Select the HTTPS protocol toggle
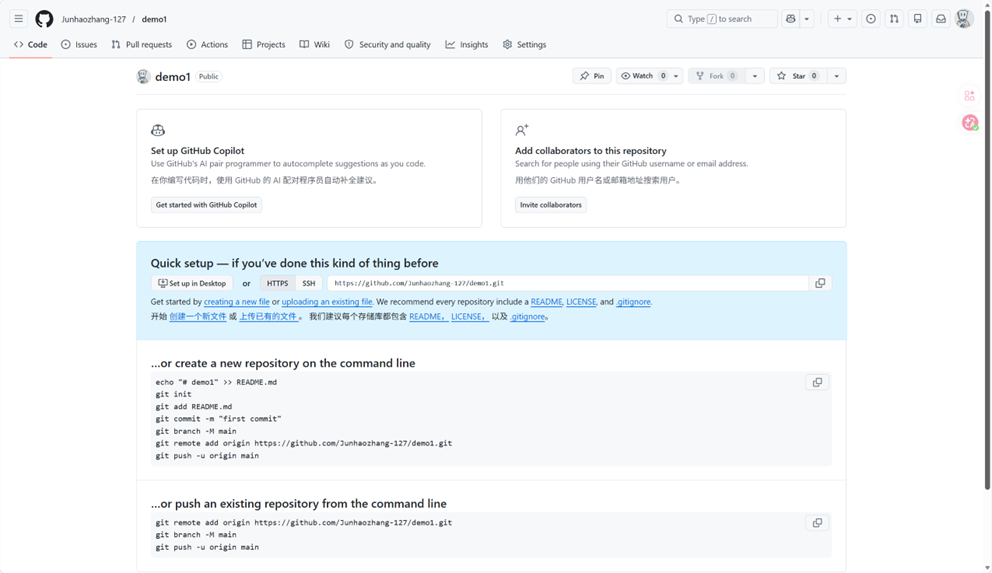992x573 pixels. click(x=277, y=283)
